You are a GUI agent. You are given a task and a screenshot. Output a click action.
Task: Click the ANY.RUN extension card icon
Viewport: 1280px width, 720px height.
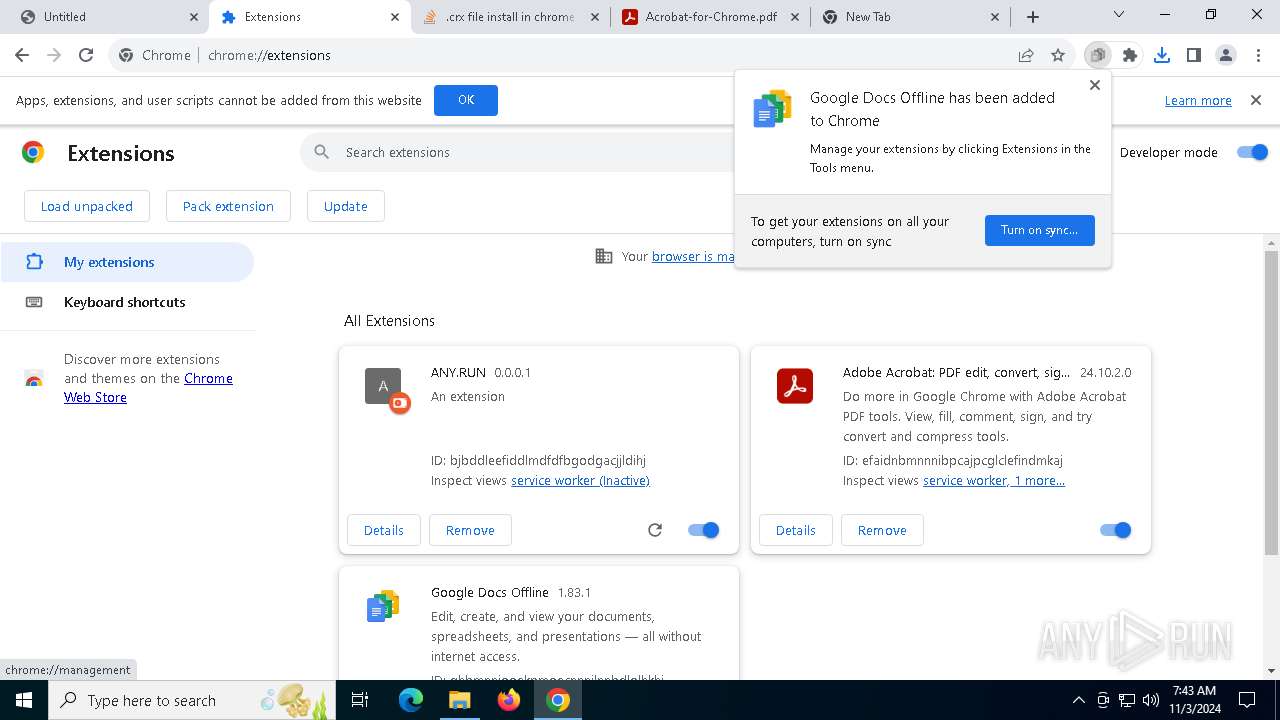click(x=386, y=388)
